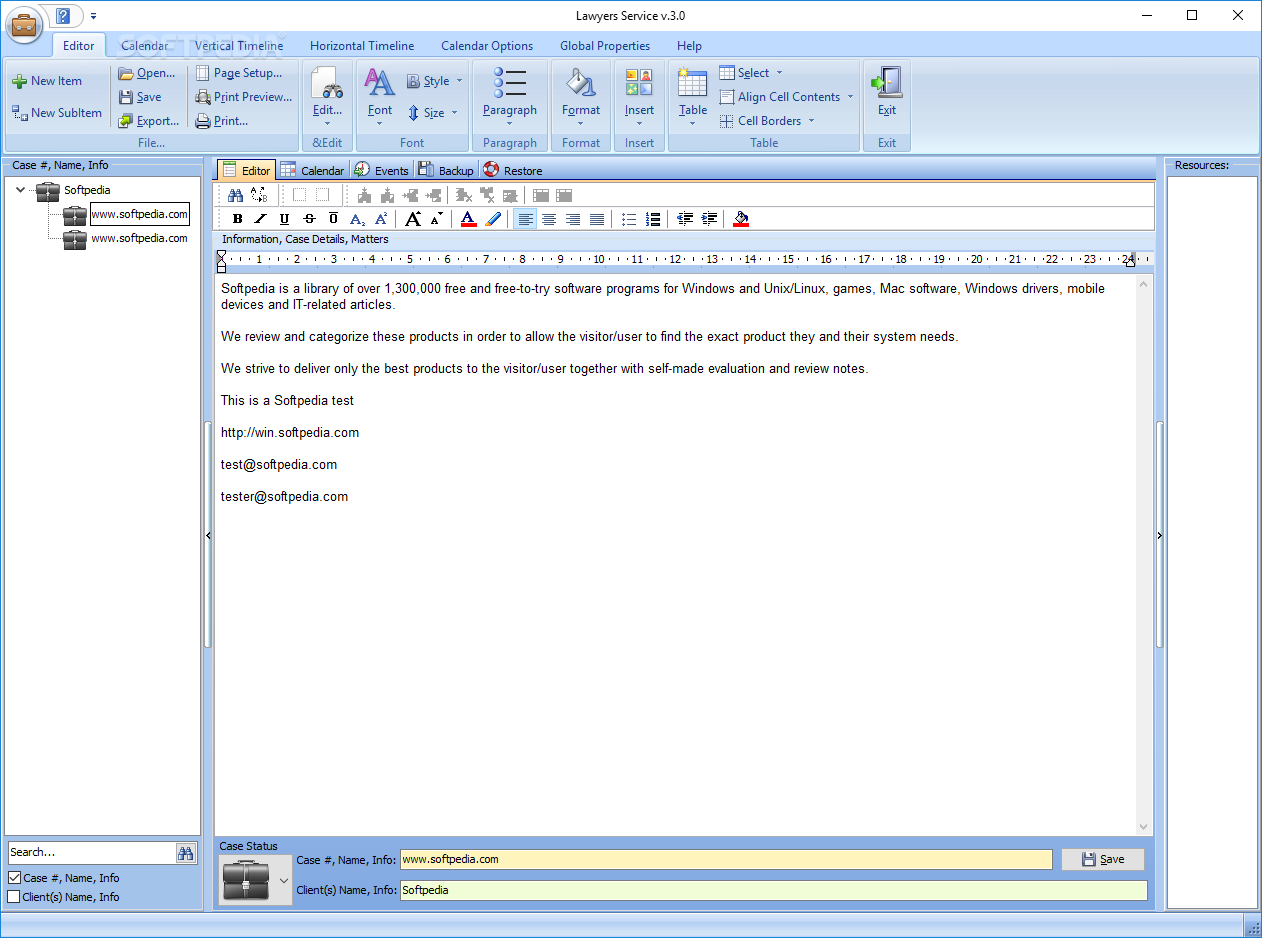Align text right

[x=573, y=219]
